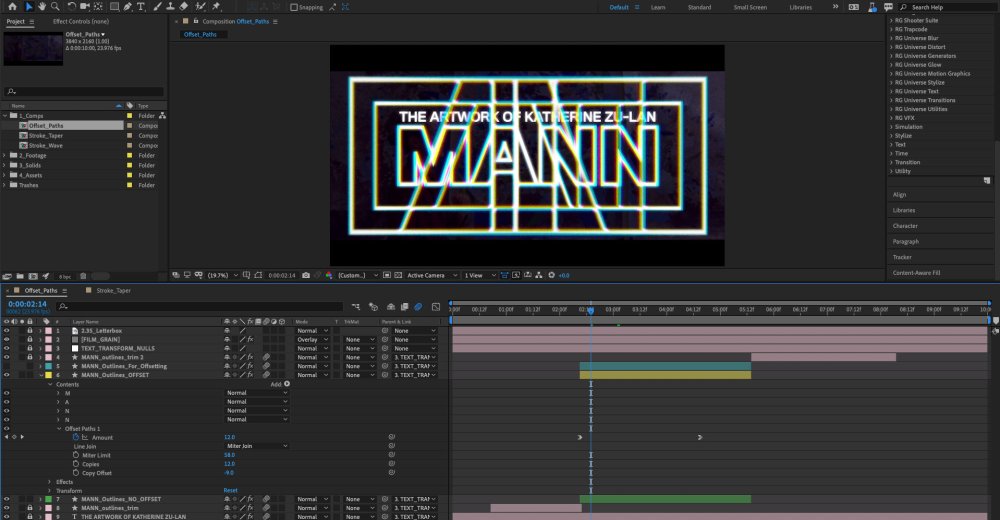This screenshot has width=1000, height=520.
Task: Create new folder in Project panel
Action: click(x=20, y=276)
